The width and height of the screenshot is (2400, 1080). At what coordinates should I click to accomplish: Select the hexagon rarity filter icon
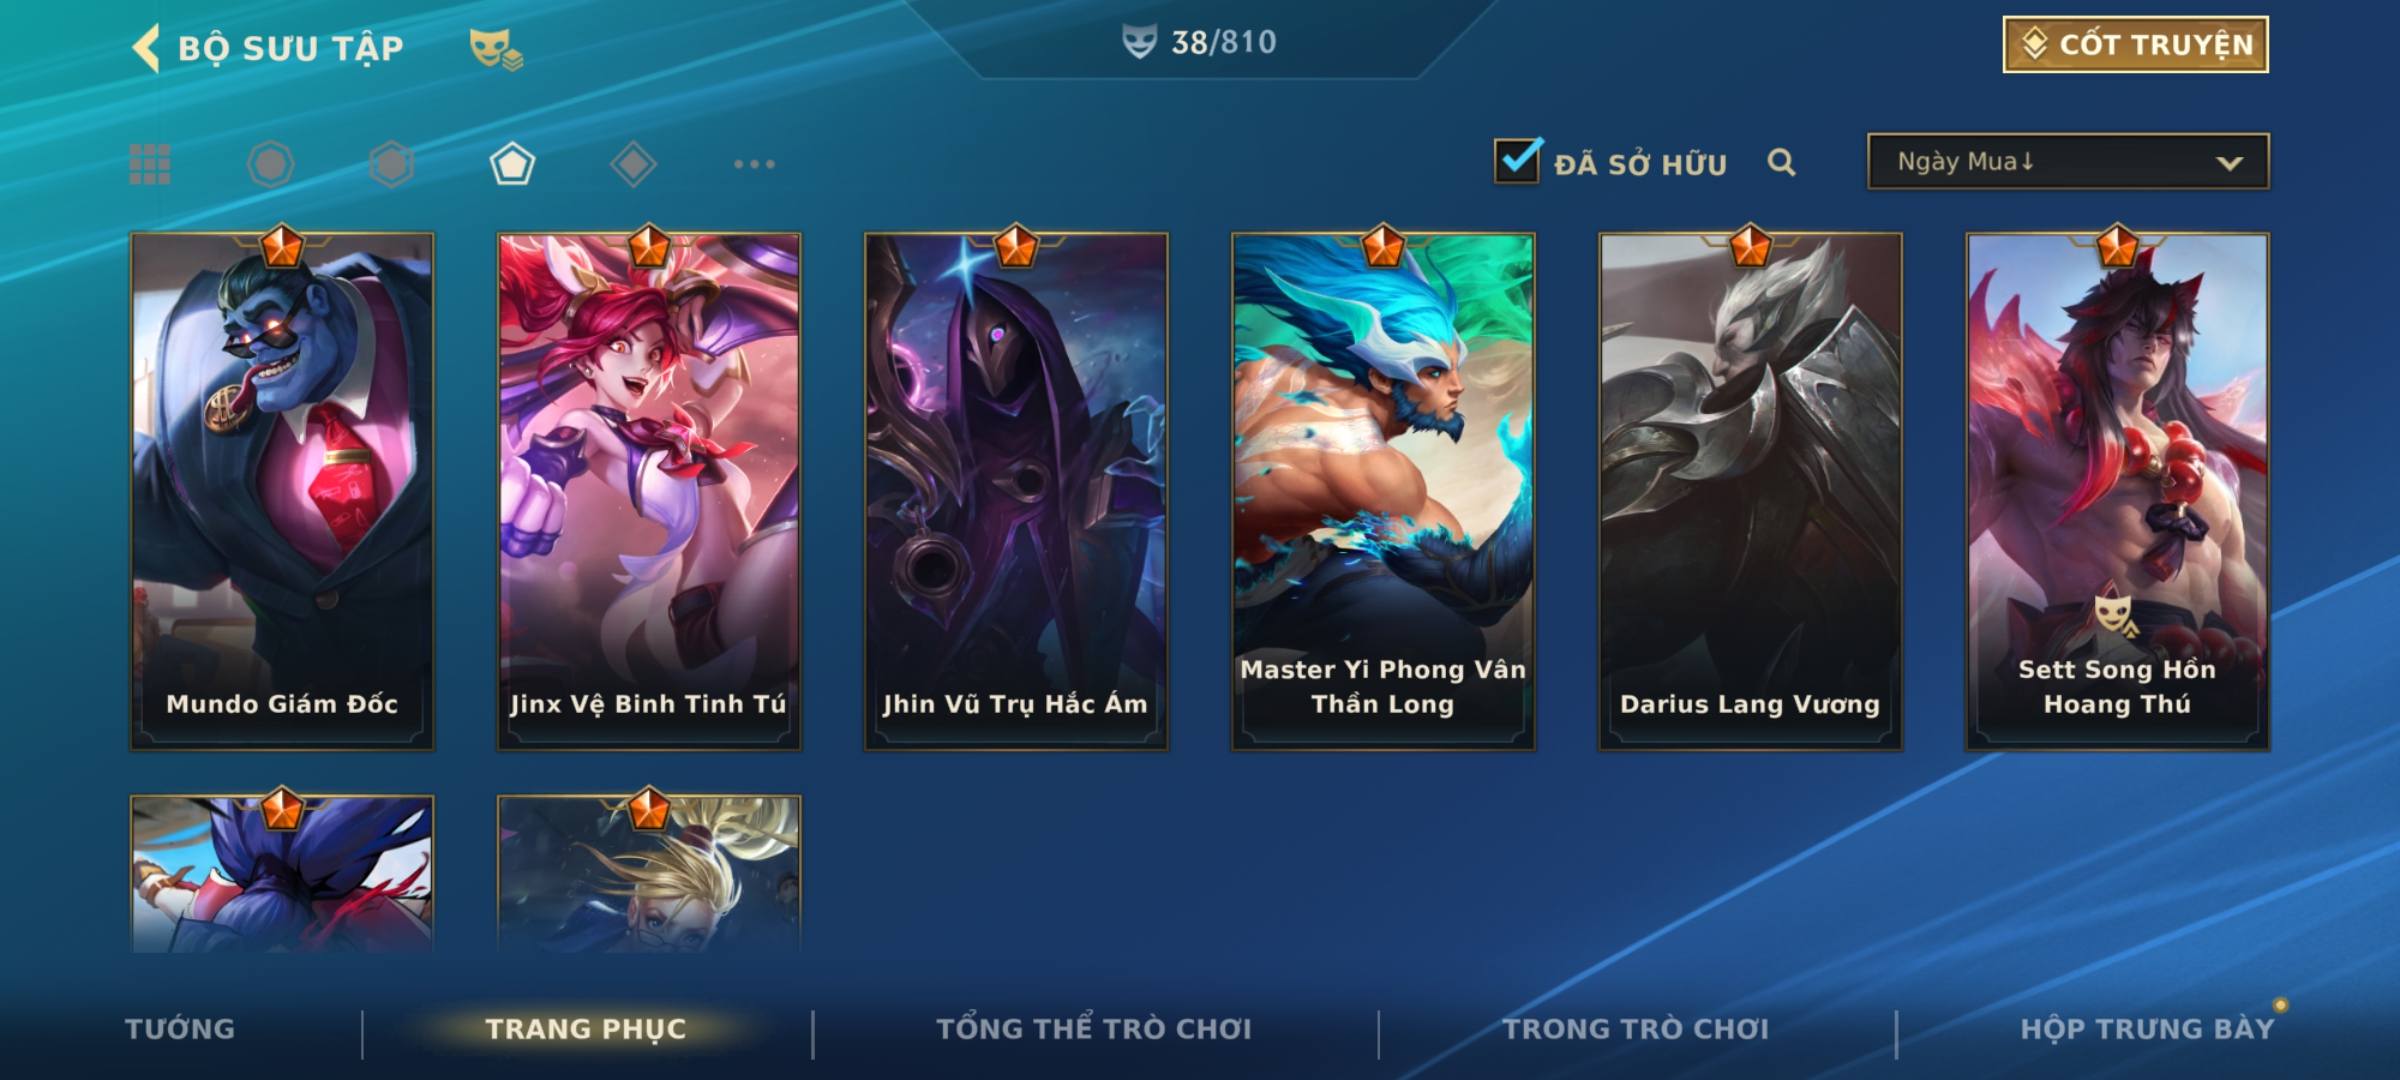[391, 164]
